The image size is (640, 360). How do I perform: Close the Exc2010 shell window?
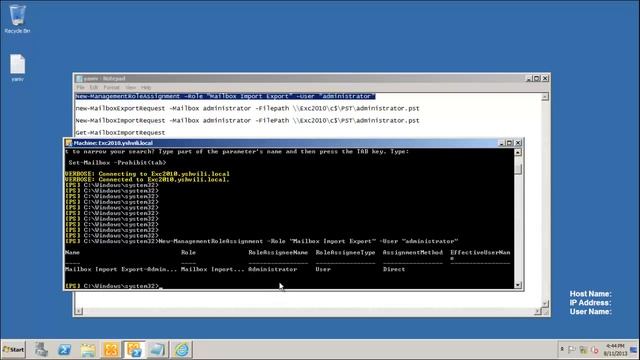[x=518, y=143]
